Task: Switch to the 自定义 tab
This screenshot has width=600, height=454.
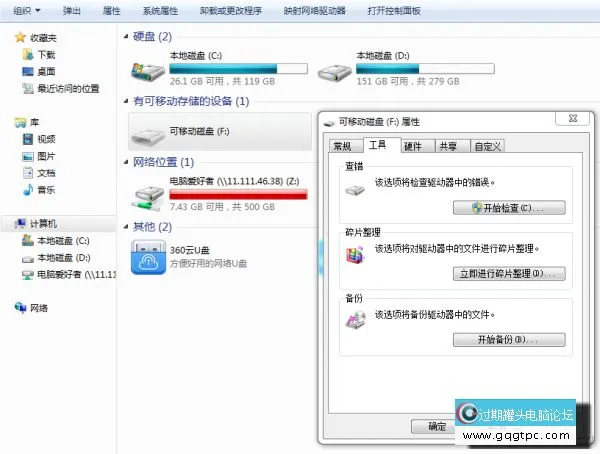Action: click(487, 146)
